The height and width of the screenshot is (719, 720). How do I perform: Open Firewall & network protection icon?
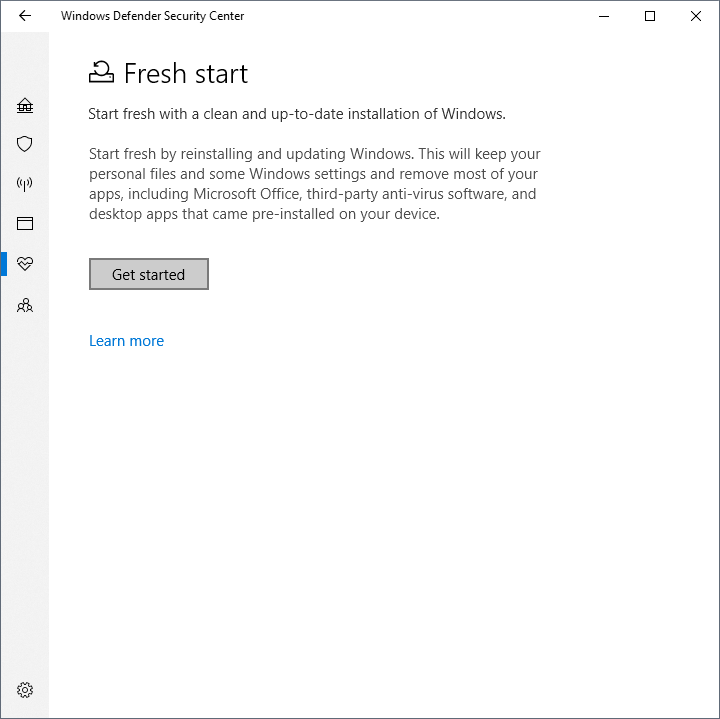(25, 184)
